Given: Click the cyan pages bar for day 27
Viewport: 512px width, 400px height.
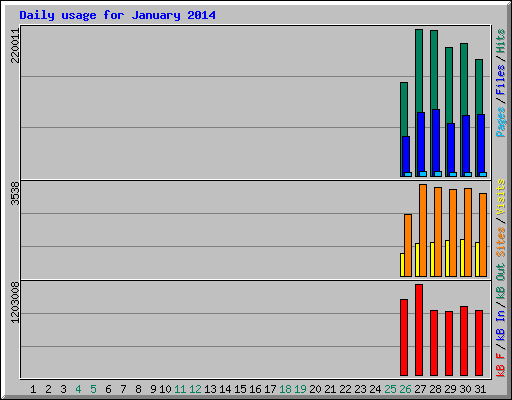Looking at the screenshot, I should click(423, 174).
